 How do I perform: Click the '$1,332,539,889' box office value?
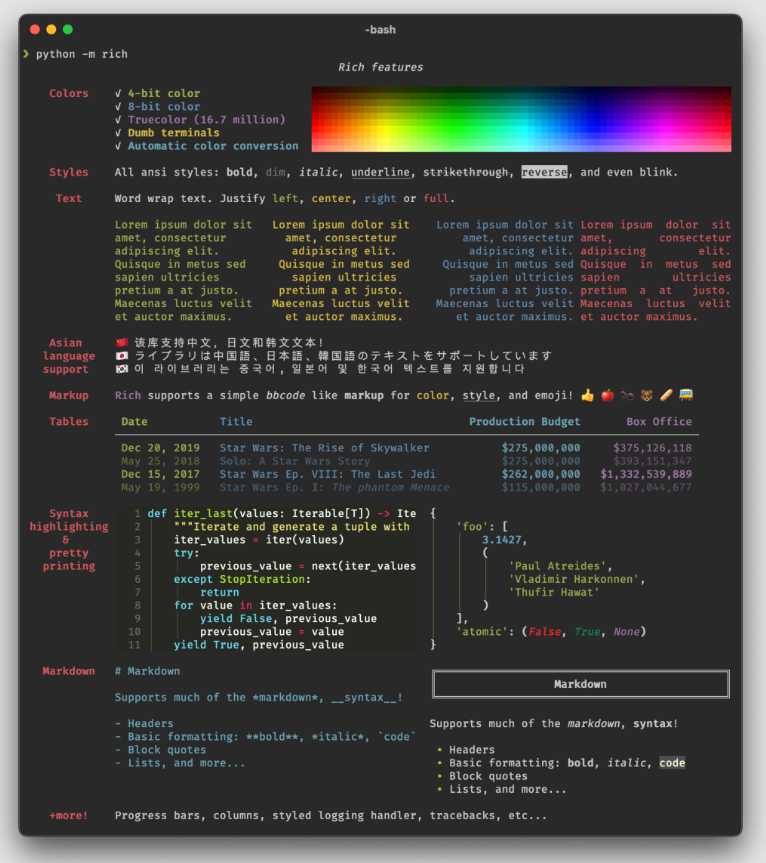[x=646, y=474]
